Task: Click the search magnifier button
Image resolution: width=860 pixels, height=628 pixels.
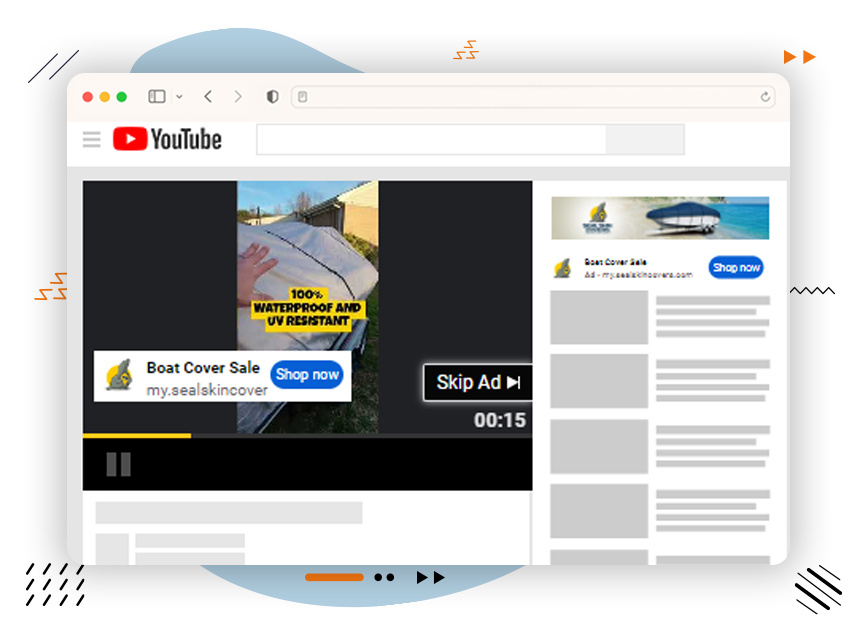Action: coord(643,139)
